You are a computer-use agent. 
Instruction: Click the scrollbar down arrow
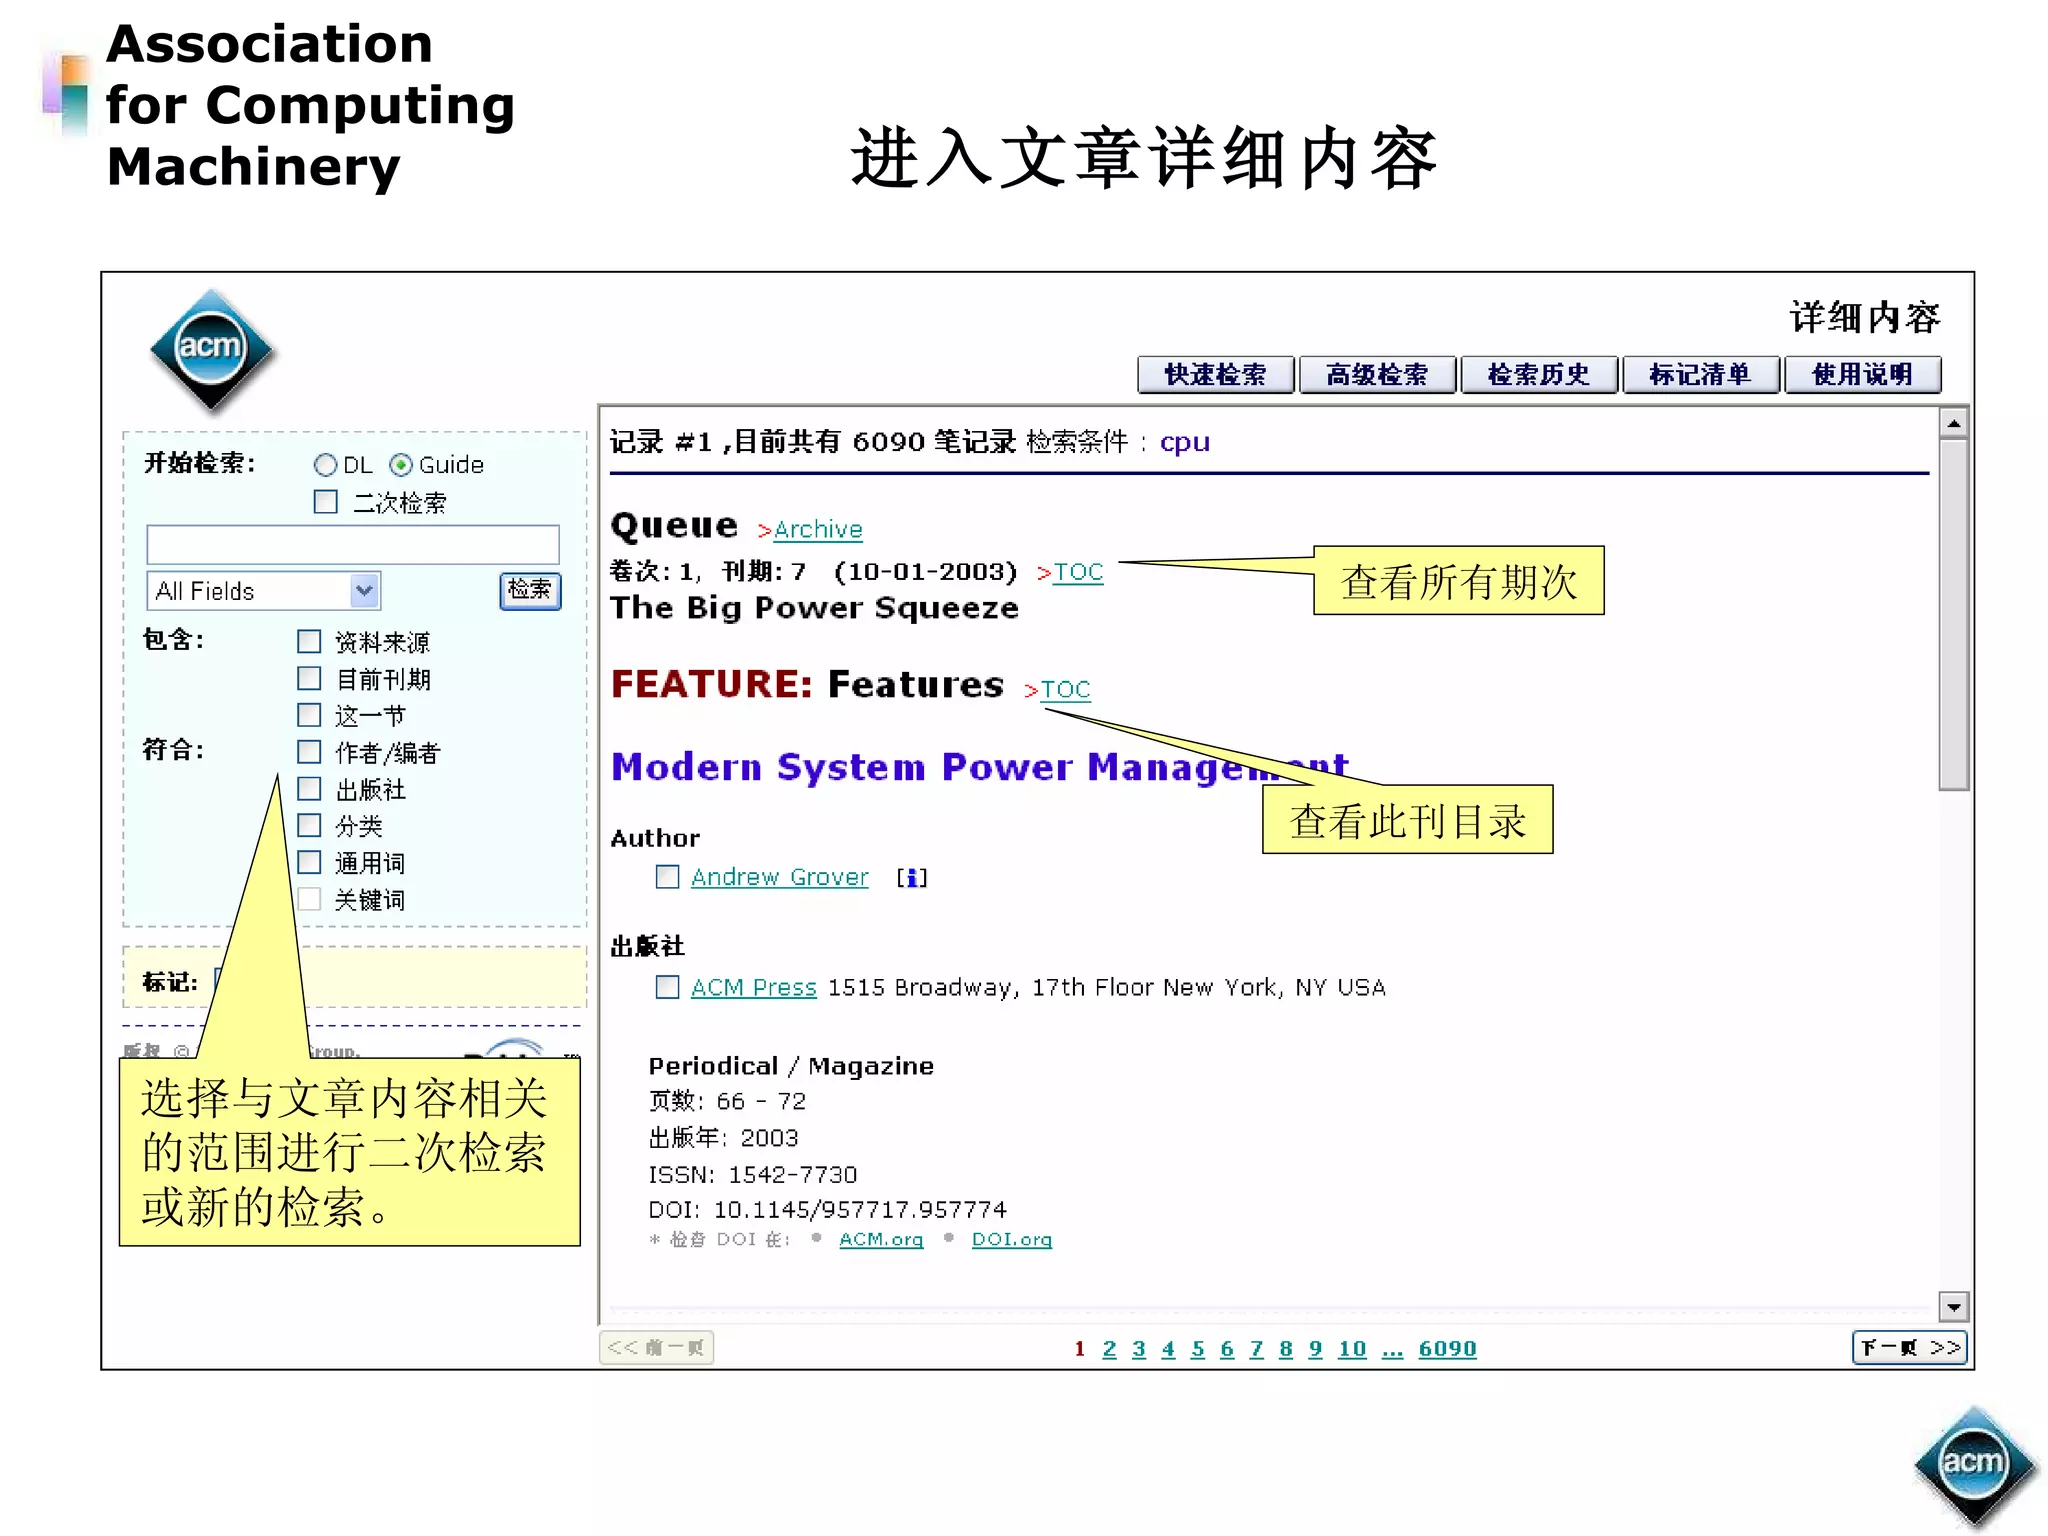click(x=1953, y=1306)
